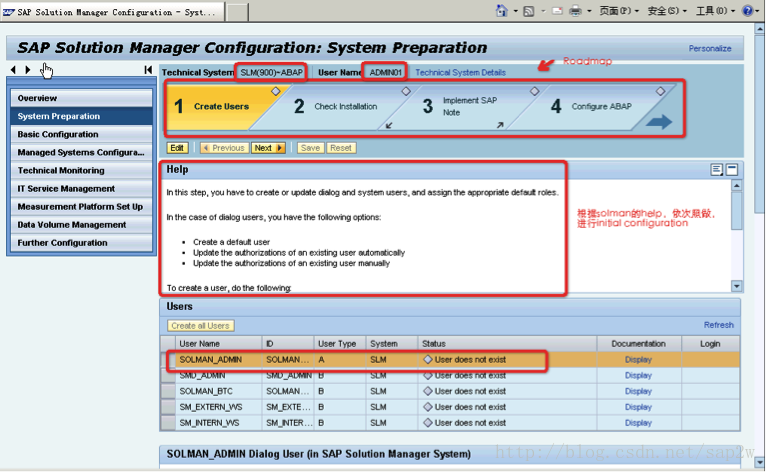The height and width of the screenshot is (472, 766).
Task: Open Display documentation for SOLMAN_BTC
Action: pos(638,391)
